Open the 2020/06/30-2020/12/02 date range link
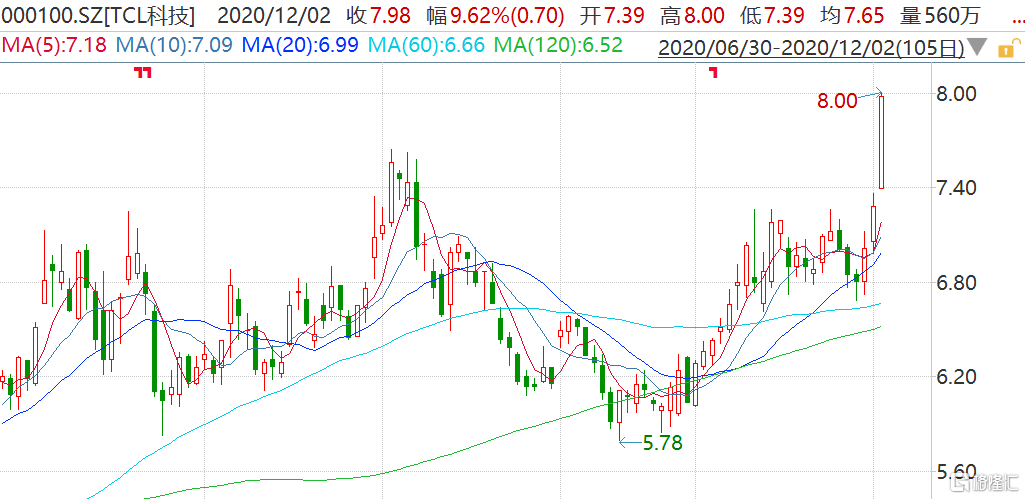1025x499 pixels. (x=811, y=47)
